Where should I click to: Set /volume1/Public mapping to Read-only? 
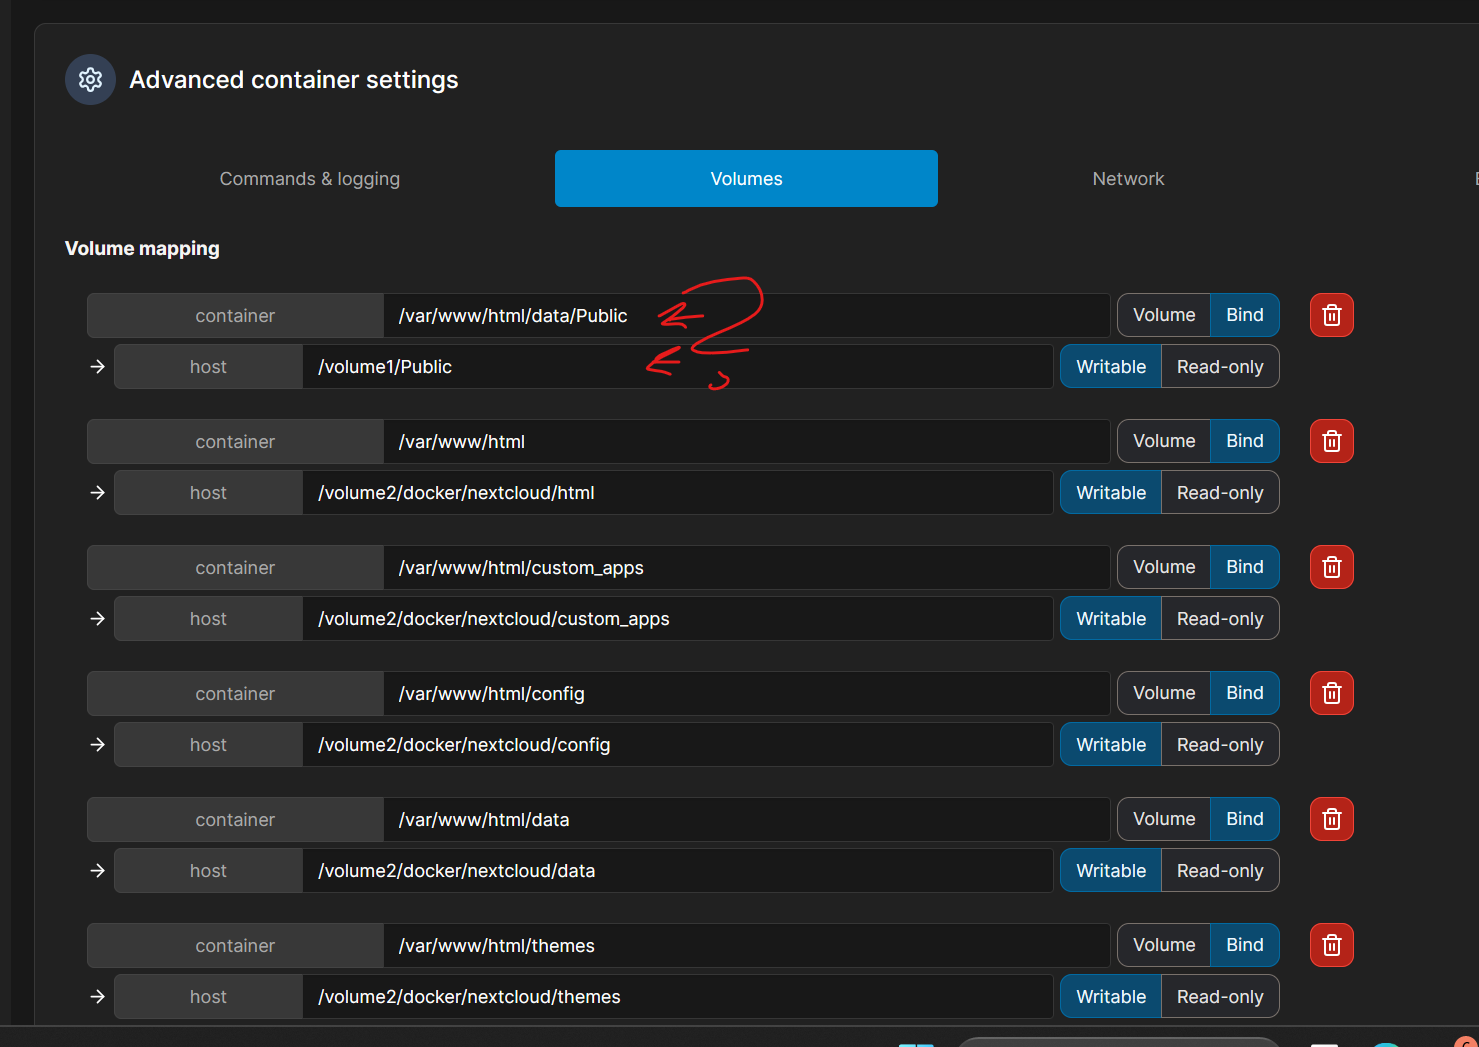pyautogui.click(x=1219, y=367)
